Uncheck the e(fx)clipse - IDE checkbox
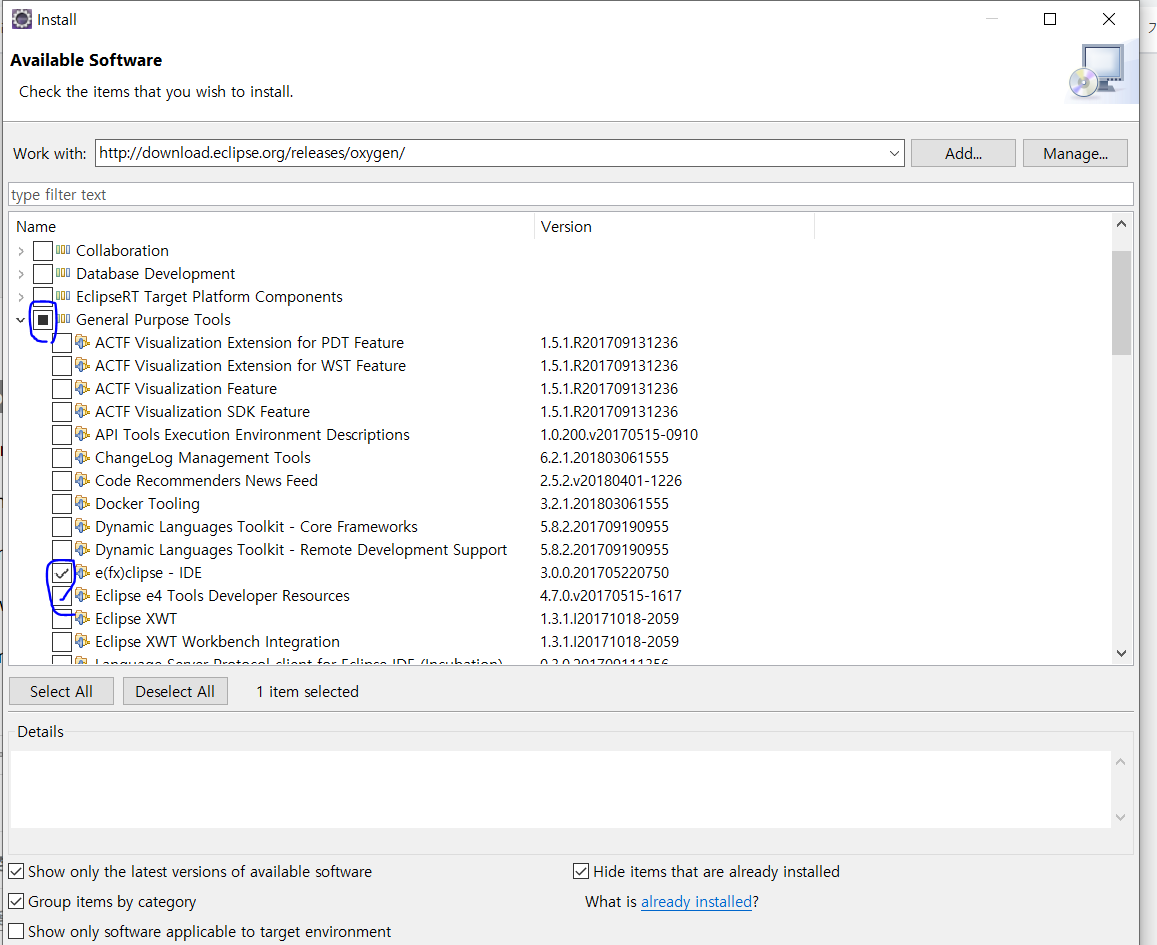 [x=62, y=573]
